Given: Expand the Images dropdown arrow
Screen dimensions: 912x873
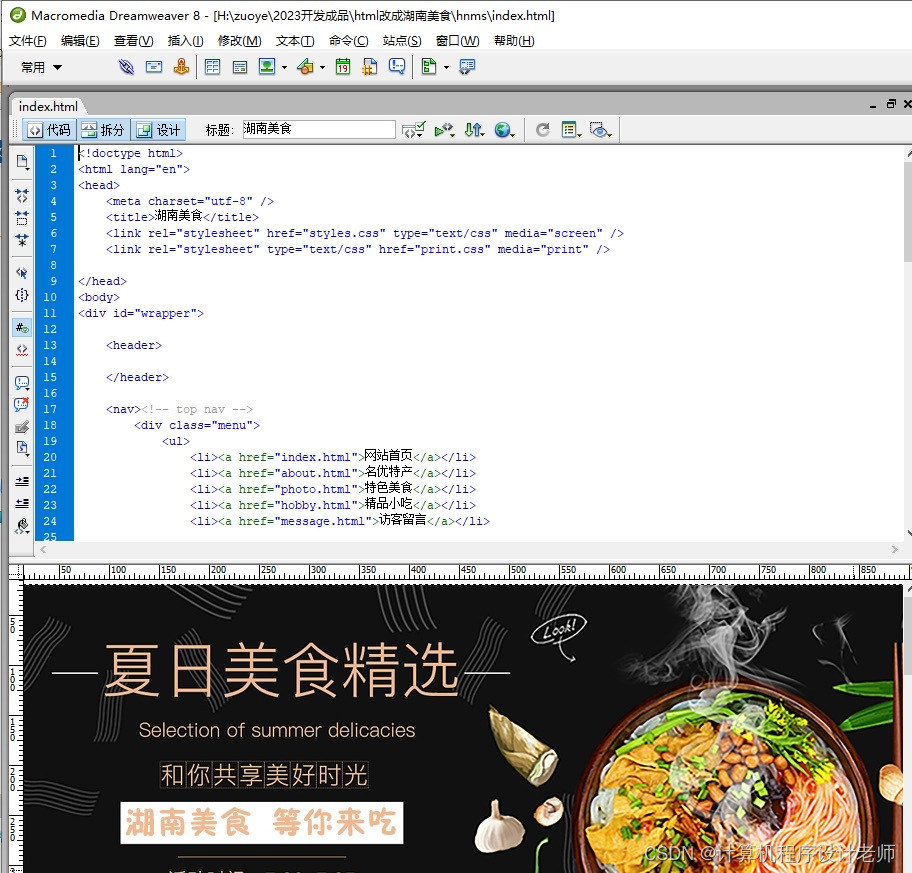Looking at the screenshot, I should coord(284,67).
